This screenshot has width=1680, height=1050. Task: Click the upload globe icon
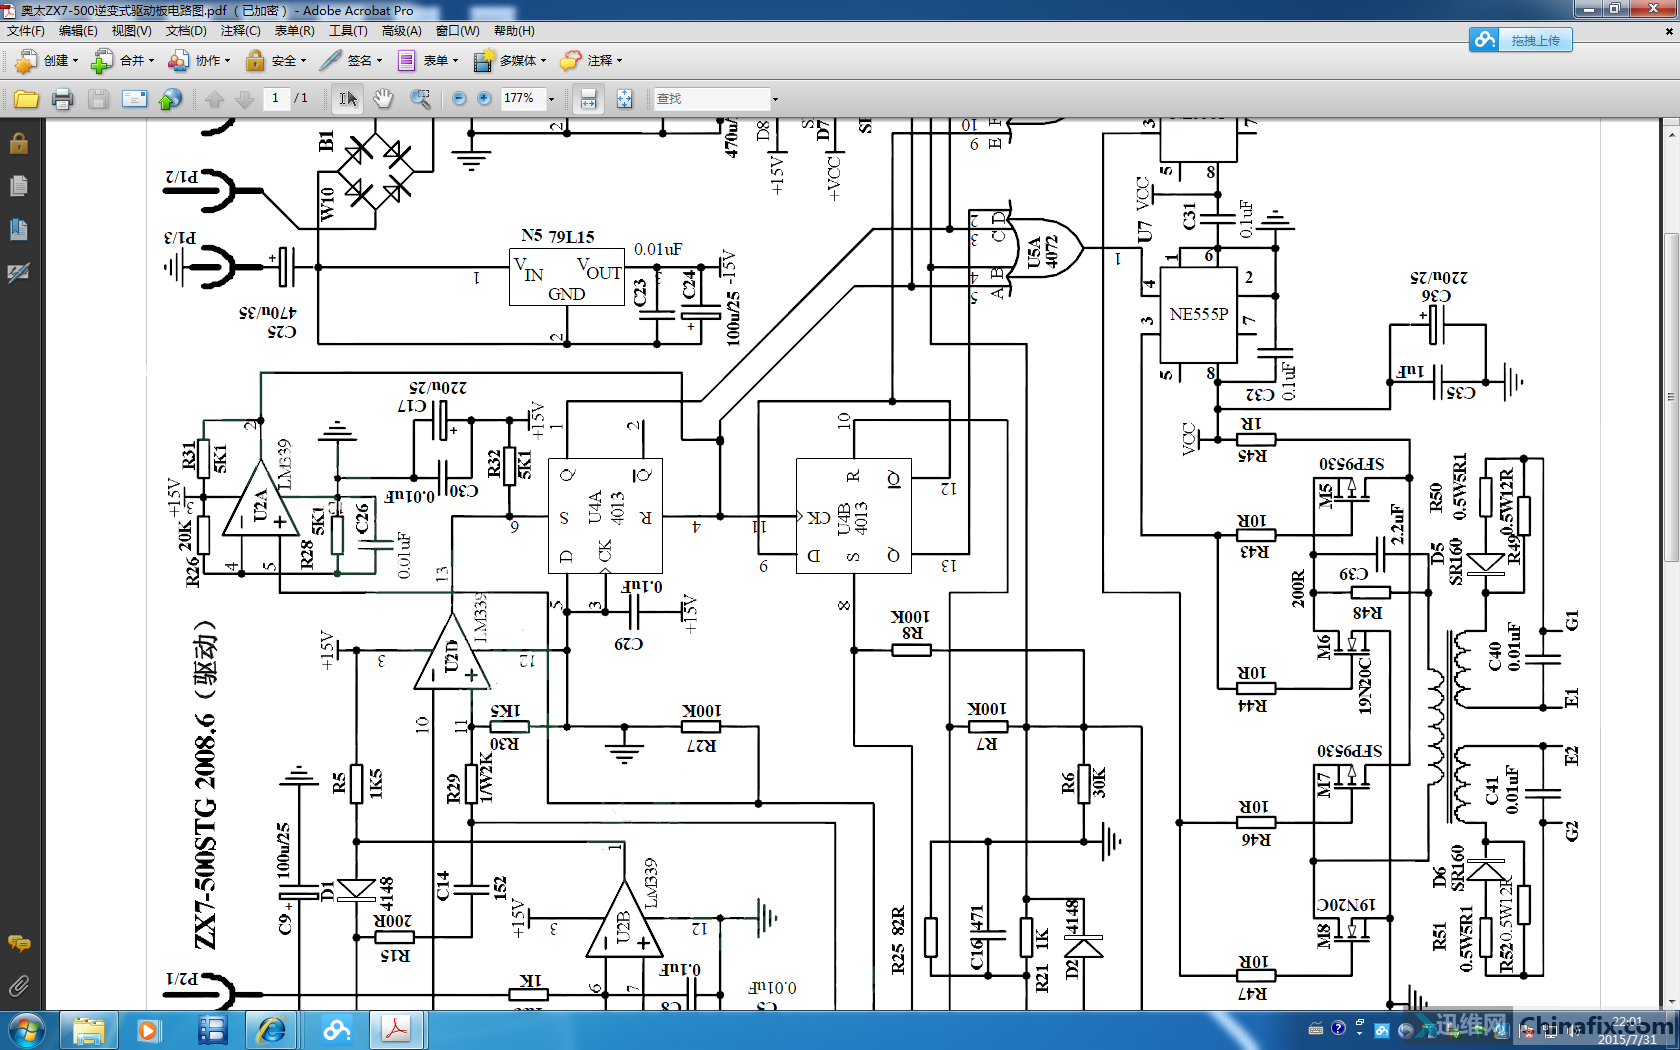170,99
